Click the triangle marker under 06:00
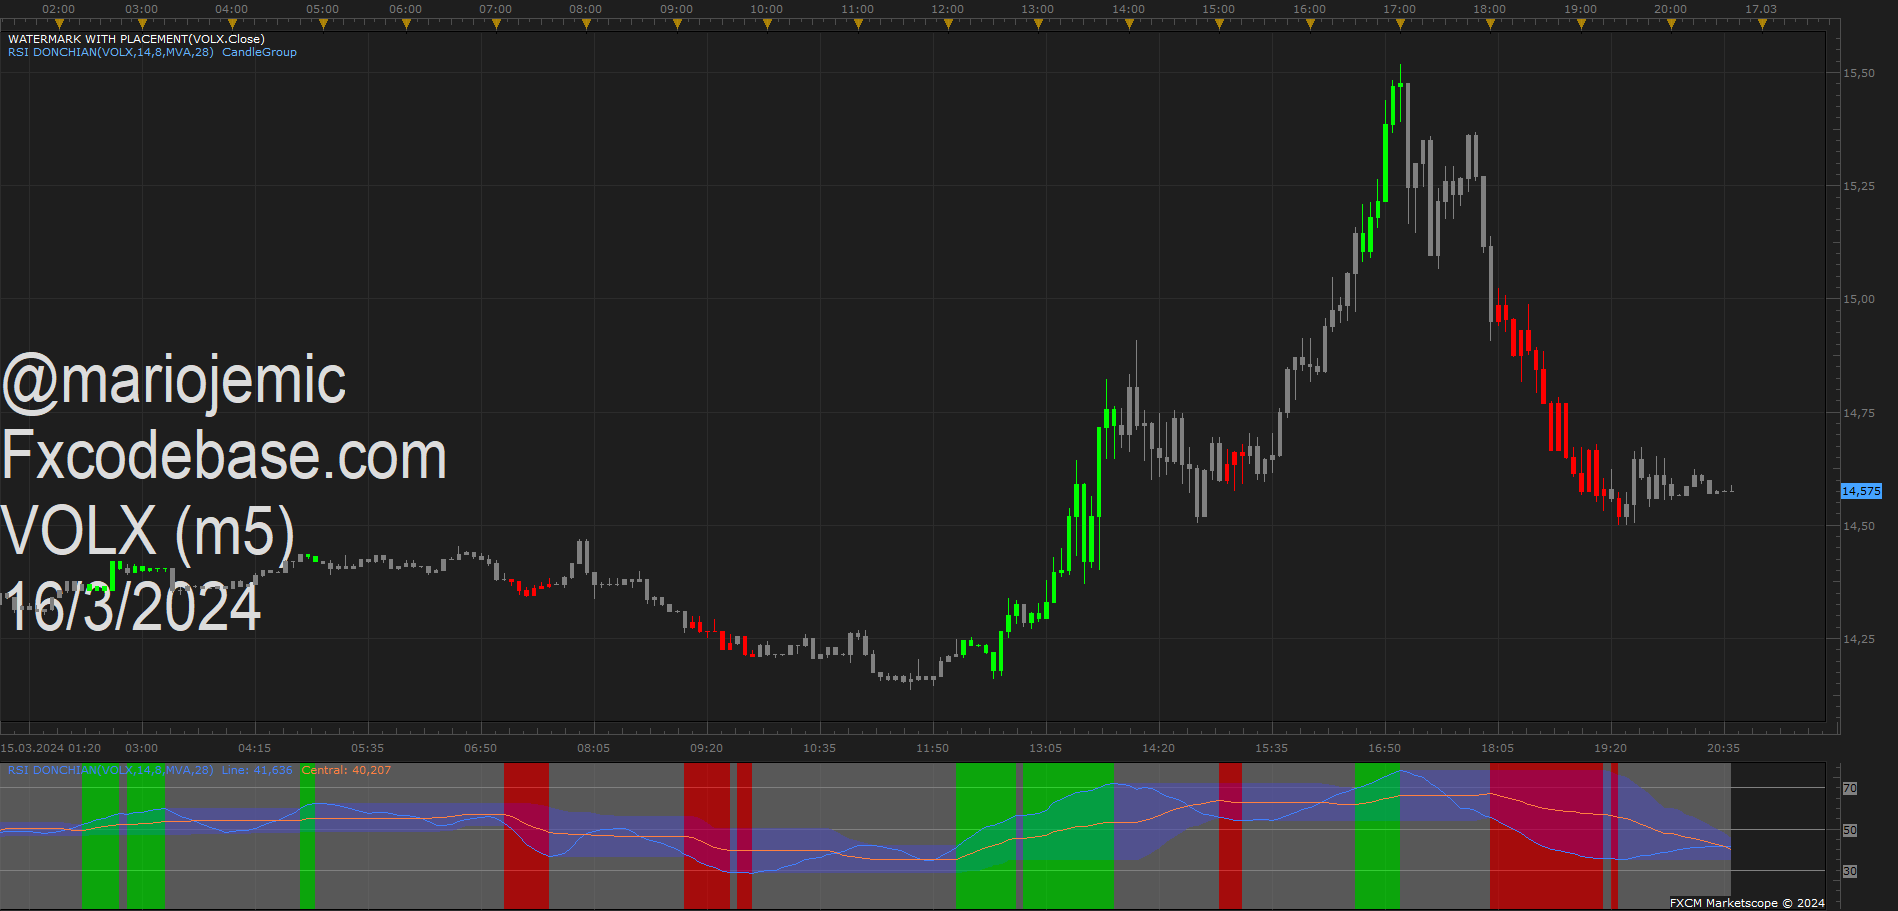The width and height of the screenshot is (1898, 911). [x=406, y=24]
